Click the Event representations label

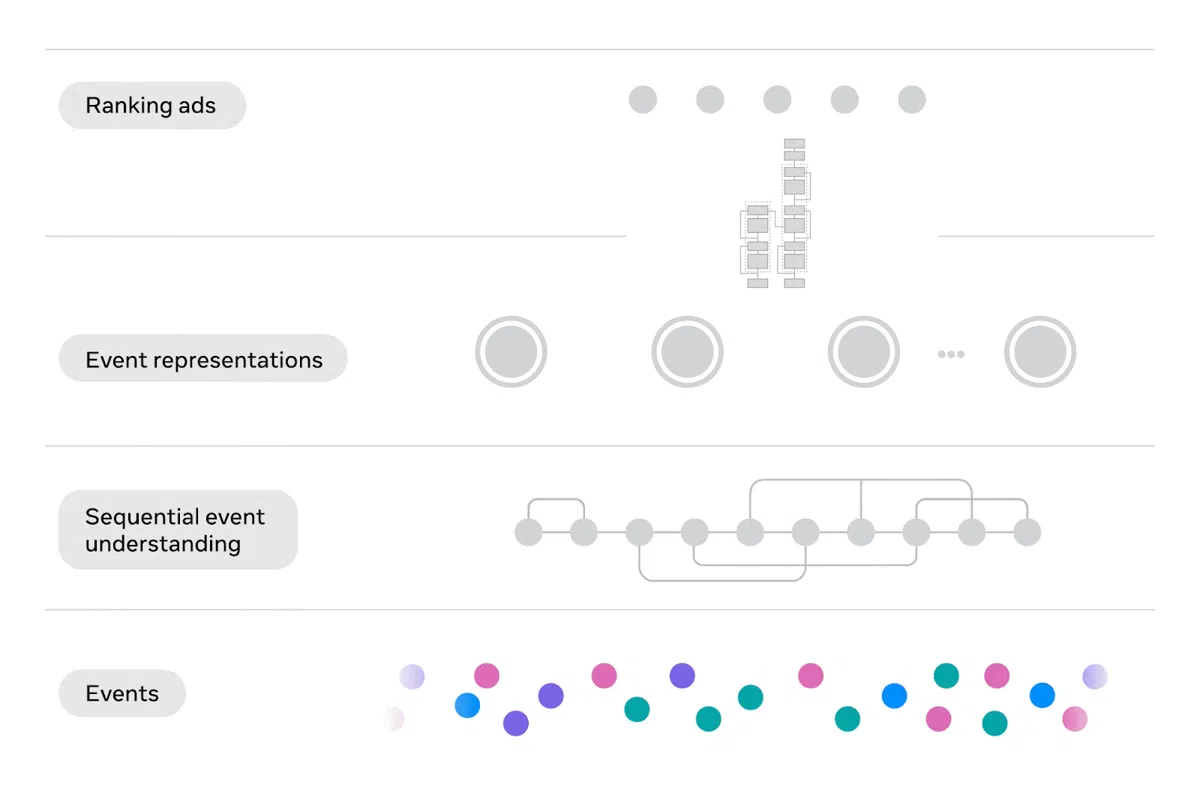(x=203, y=358)
